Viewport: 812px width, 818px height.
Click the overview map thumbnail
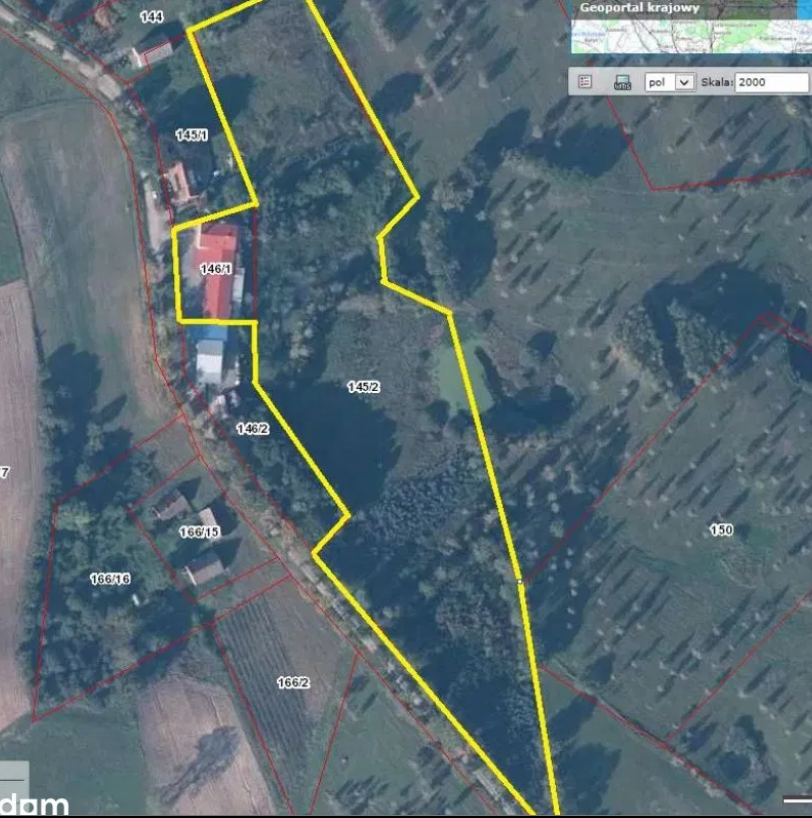pyautogui.click(x=691, y=36)
